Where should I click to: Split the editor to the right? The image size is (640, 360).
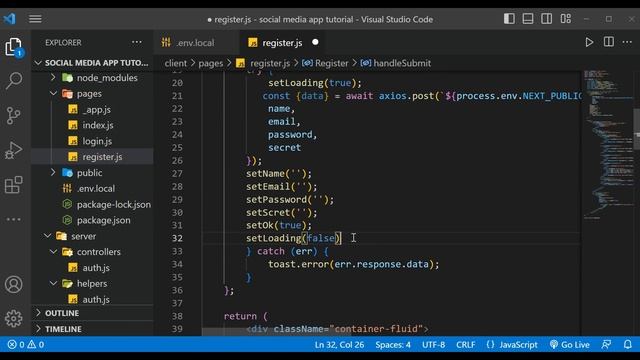click(609, 42)
